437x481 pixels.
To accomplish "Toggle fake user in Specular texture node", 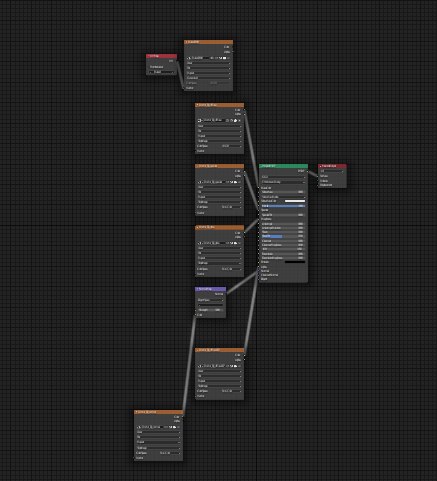I will point(228,182).
